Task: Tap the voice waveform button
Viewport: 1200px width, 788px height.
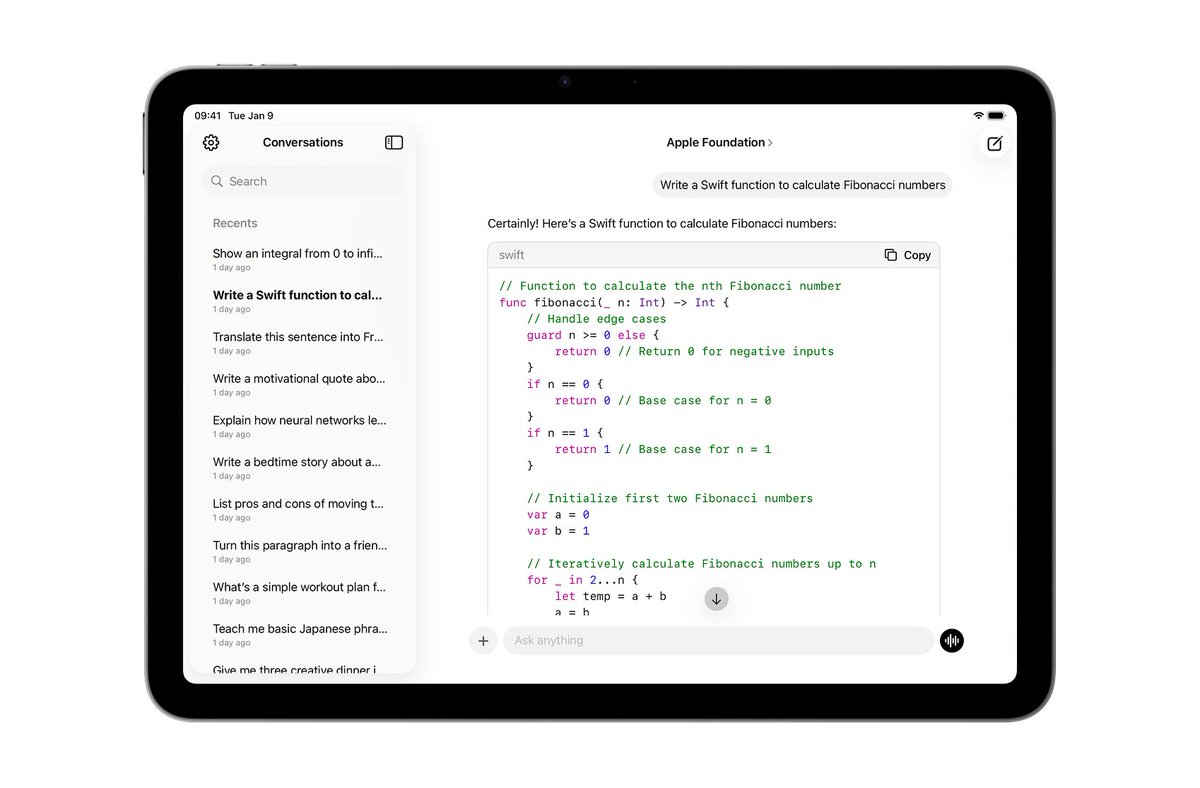Action: pyautogui.click(x=952, y=641)
